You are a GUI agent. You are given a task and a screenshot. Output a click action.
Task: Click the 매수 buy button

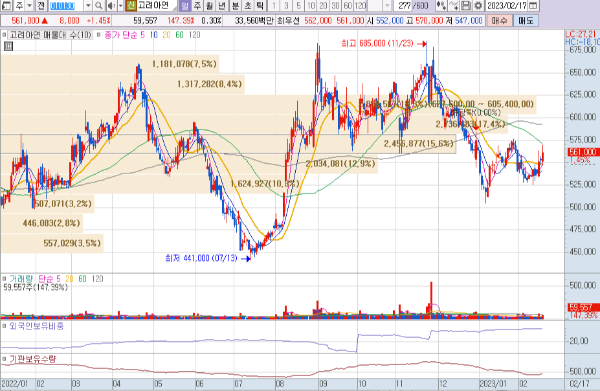pyautogui.click(x=499, y=21)
